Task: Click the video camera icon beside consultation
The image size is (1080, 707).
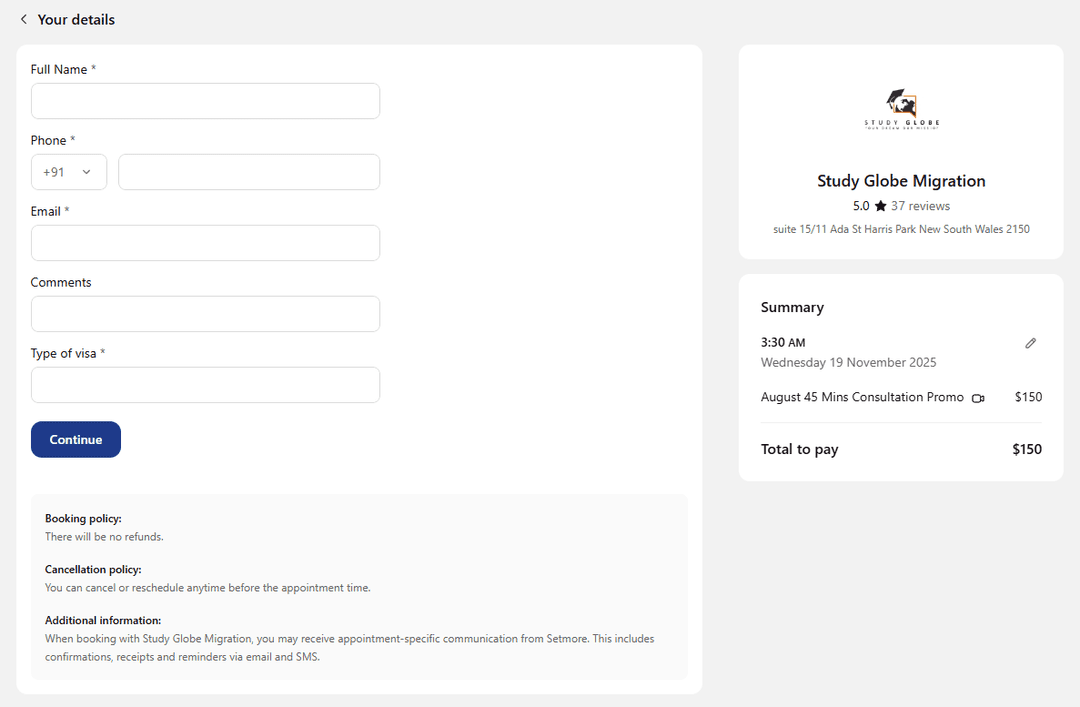Action: point(978,398)
